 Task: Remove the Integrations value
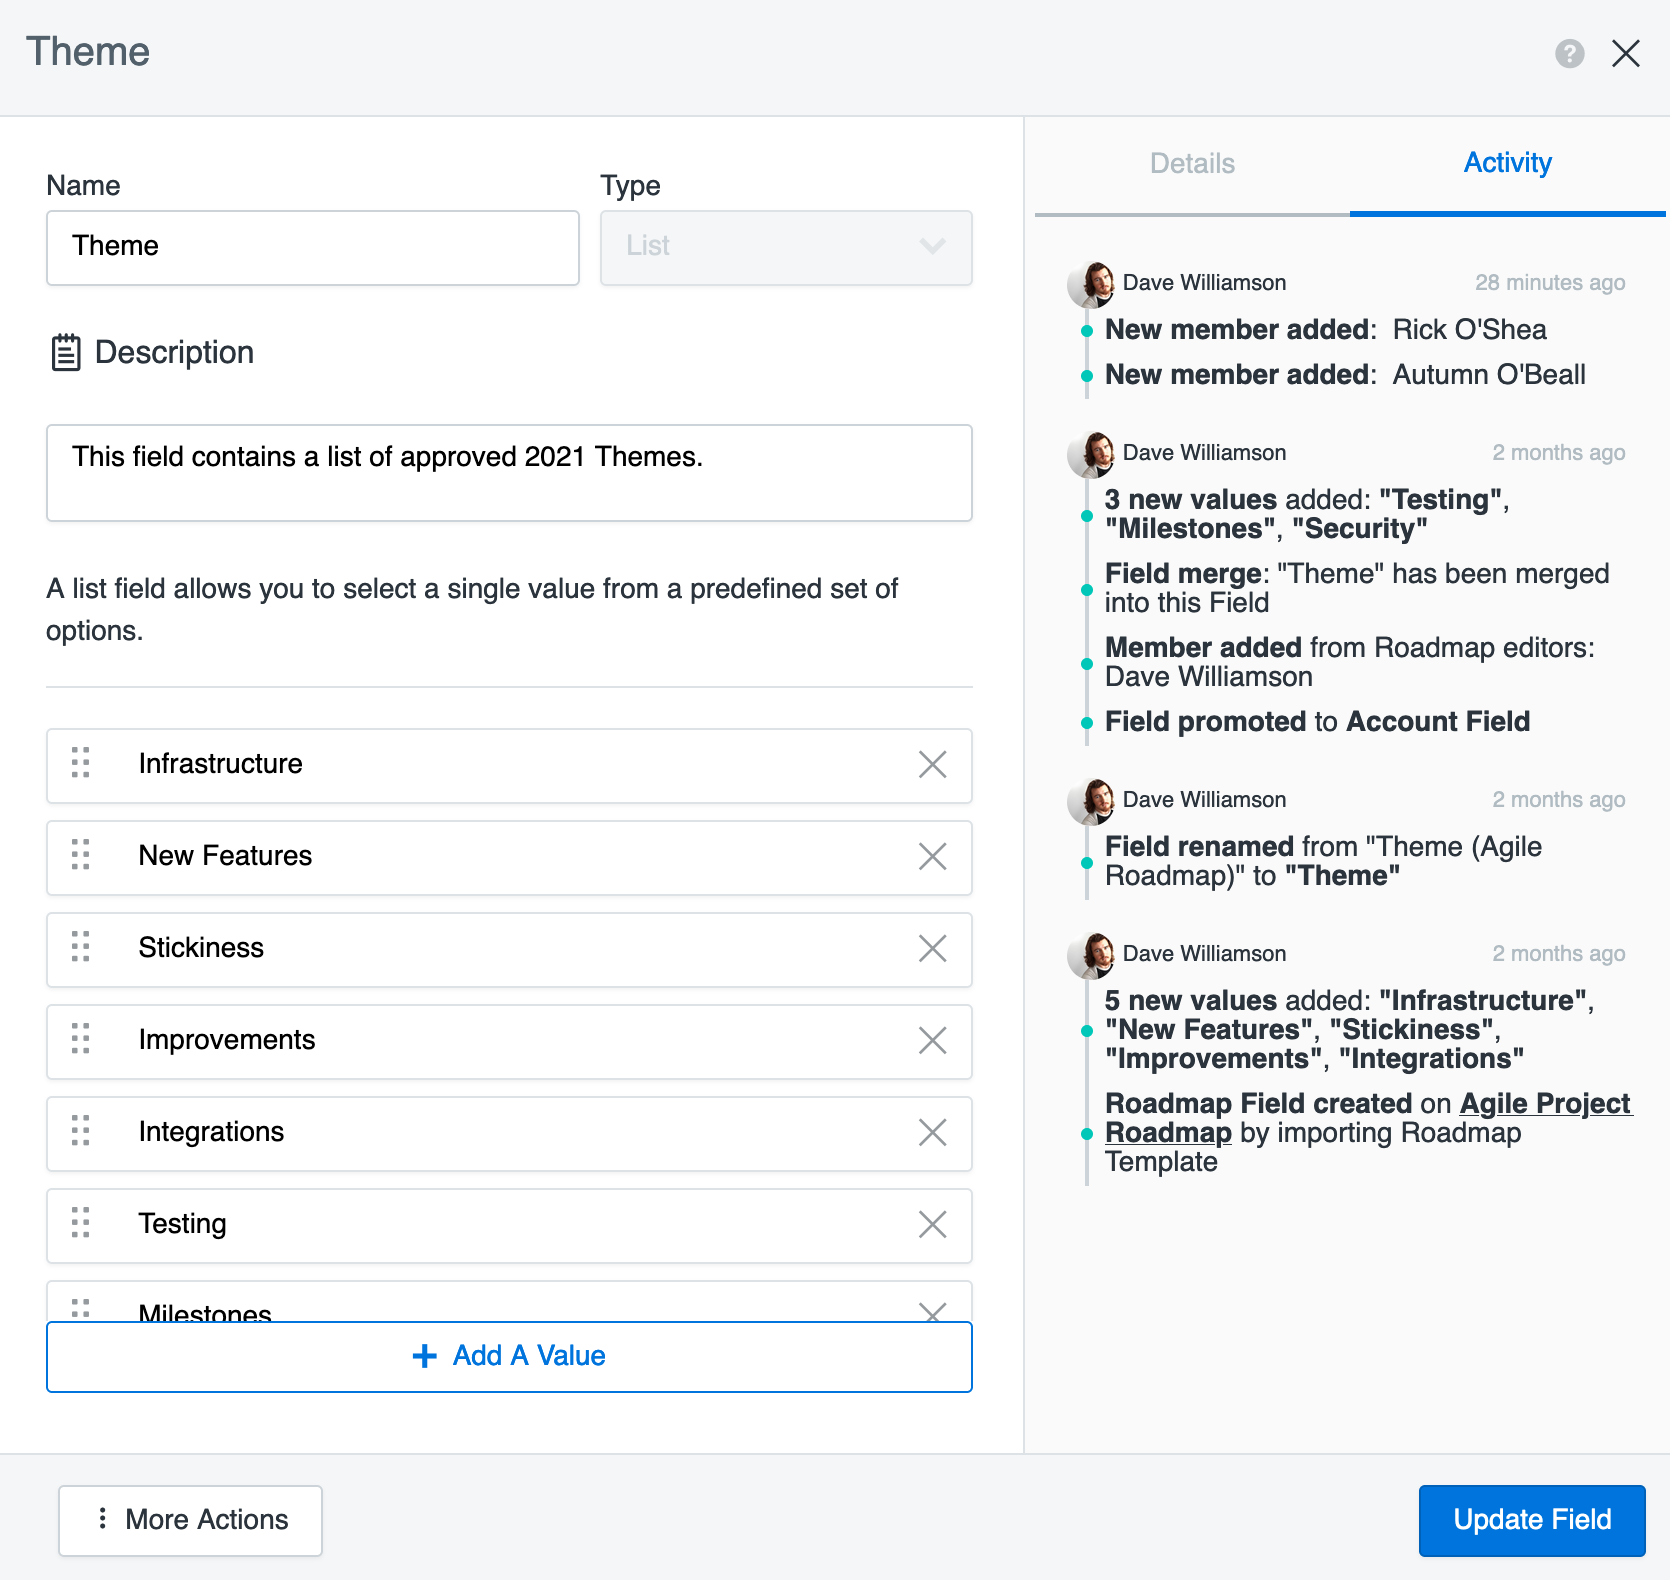[932, 1133]
